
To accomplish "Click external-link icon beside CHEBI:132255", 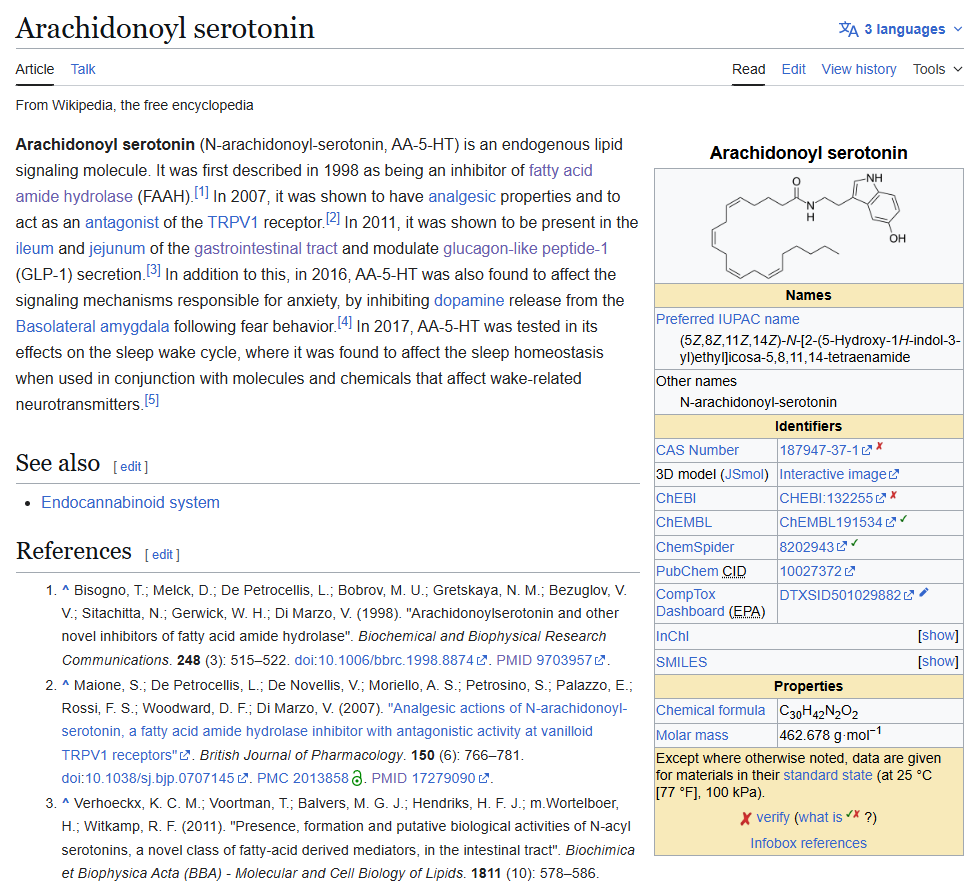I will pos(881,499).
